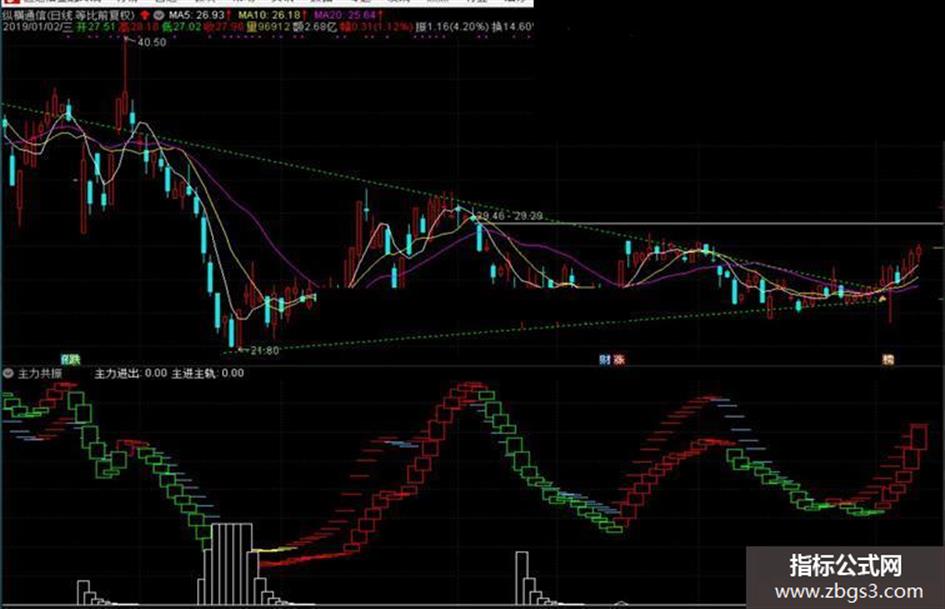Viewport: 945px width, 609px height.
Task: Select the 主力共振 indicator name
Action: tap(40, 373)
